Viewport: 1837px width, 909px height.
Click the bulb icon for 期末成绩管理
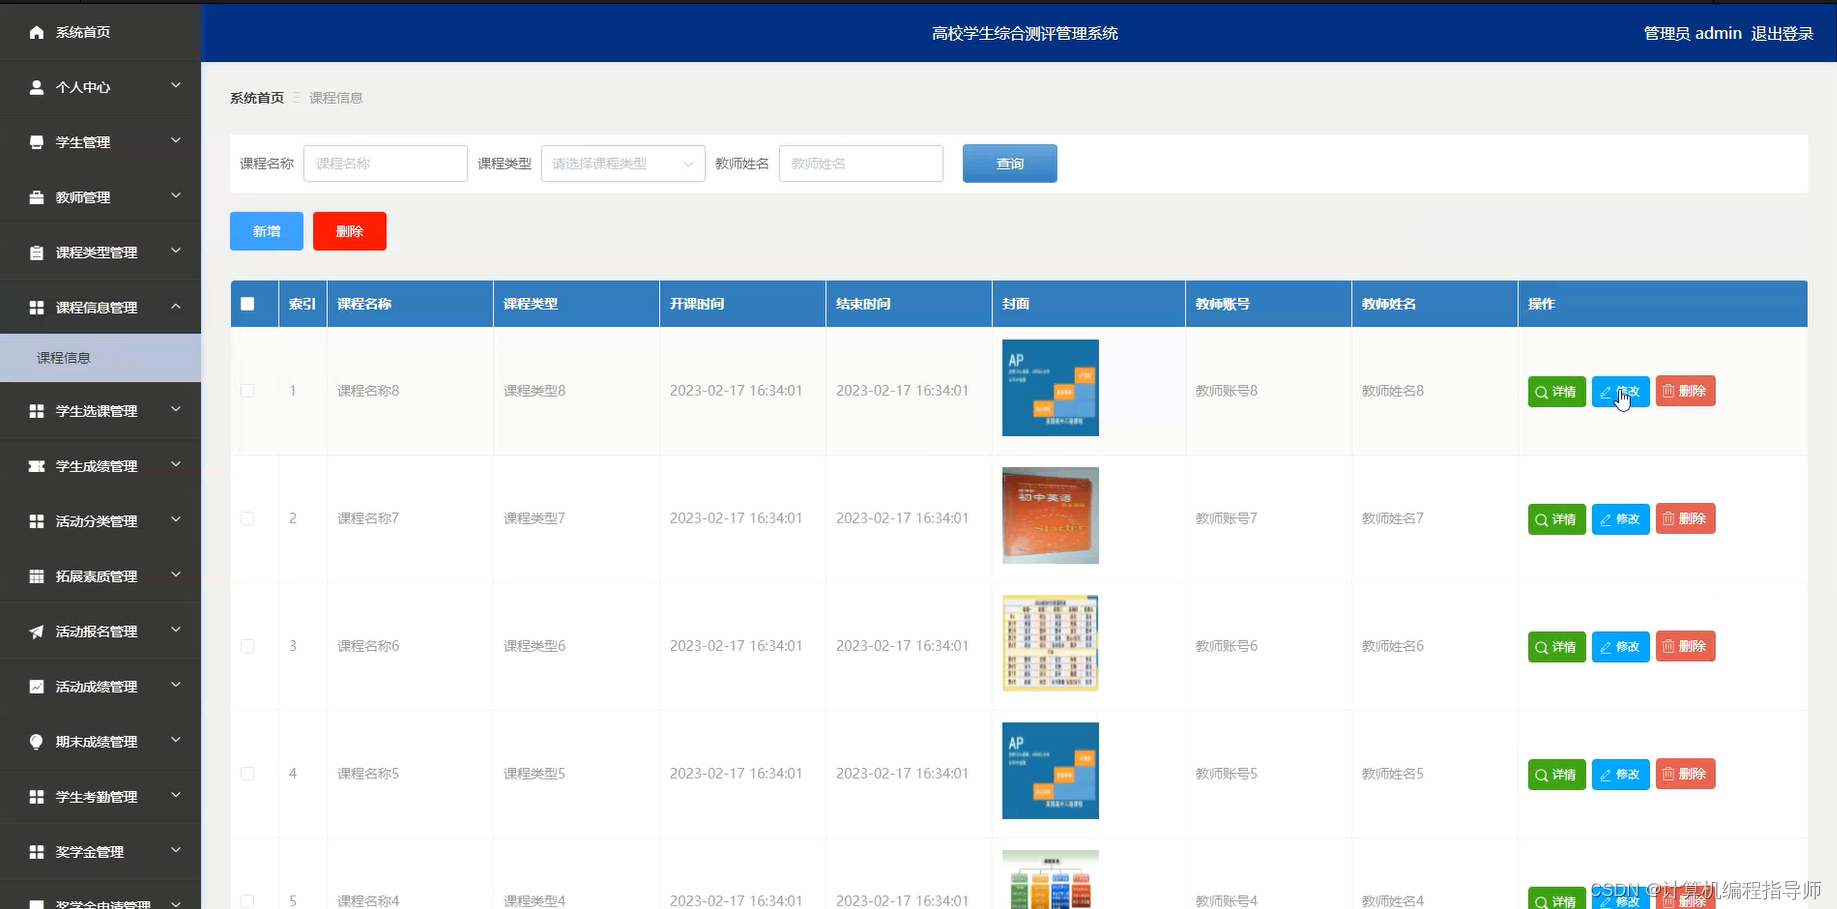tap(37, 741)
